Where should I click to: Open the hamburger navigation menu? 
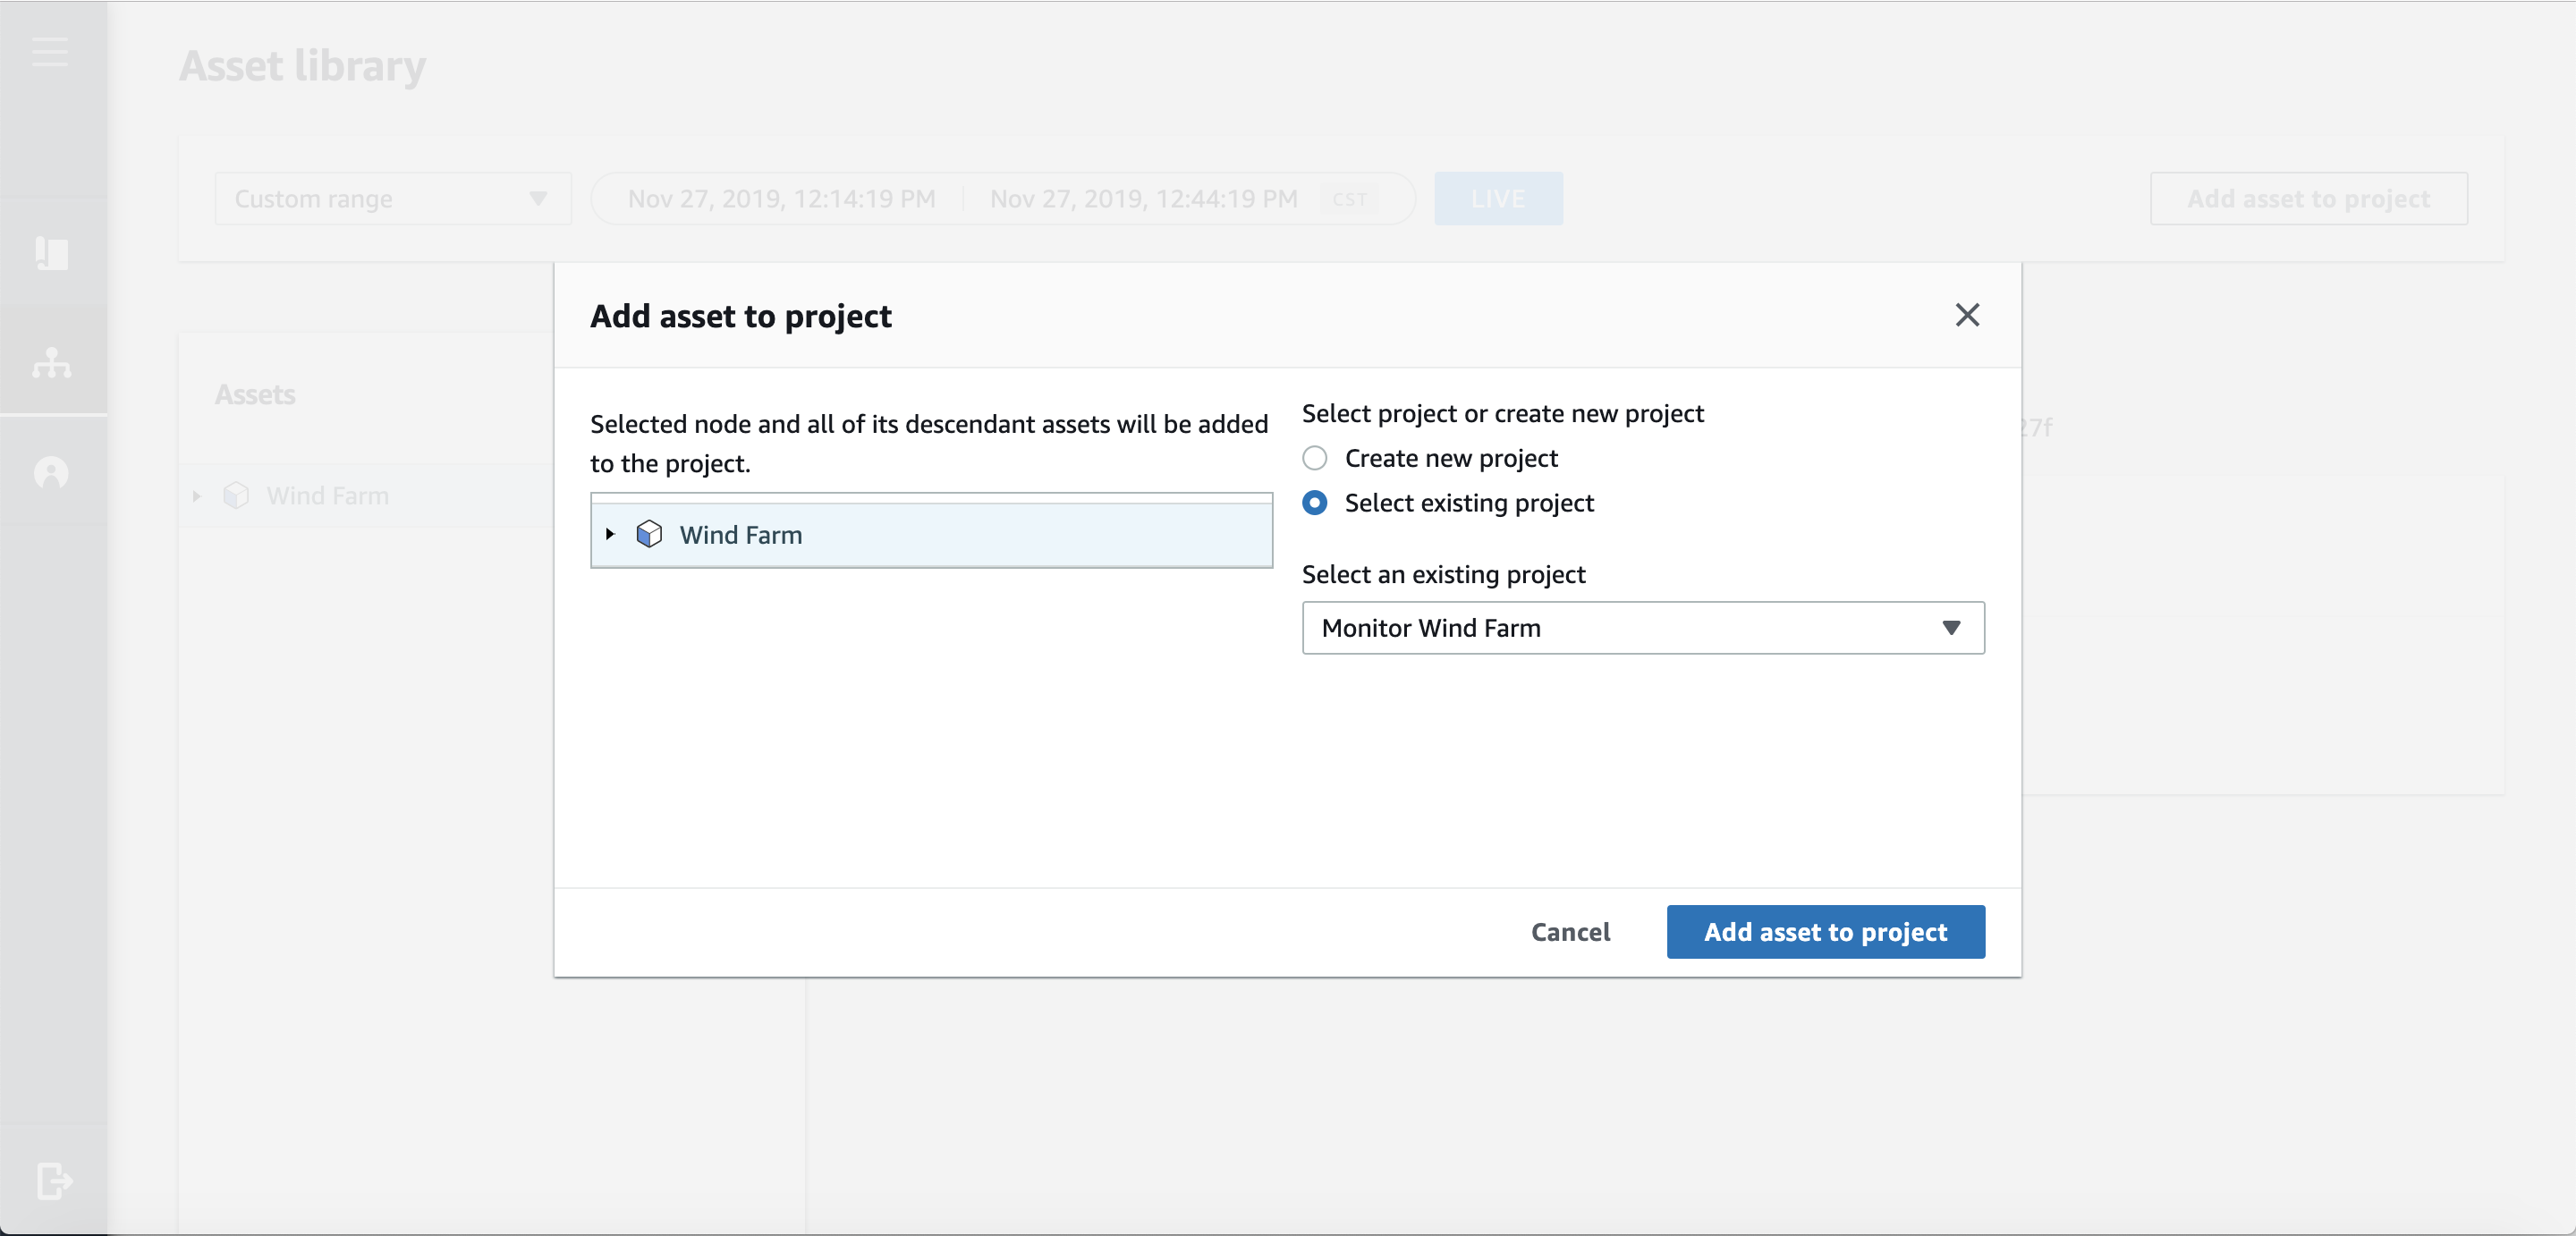[50, 52]
